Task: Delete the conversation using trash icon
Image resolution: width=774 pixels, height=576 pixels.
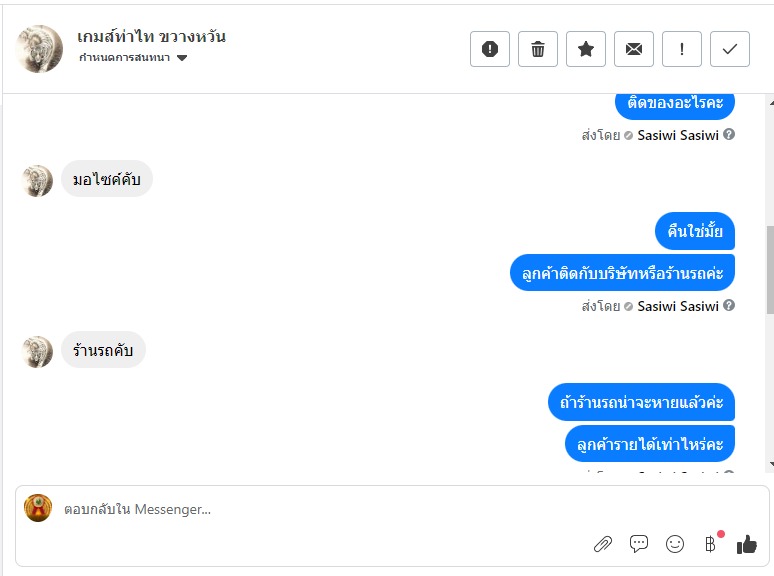Action: (538, 49)
